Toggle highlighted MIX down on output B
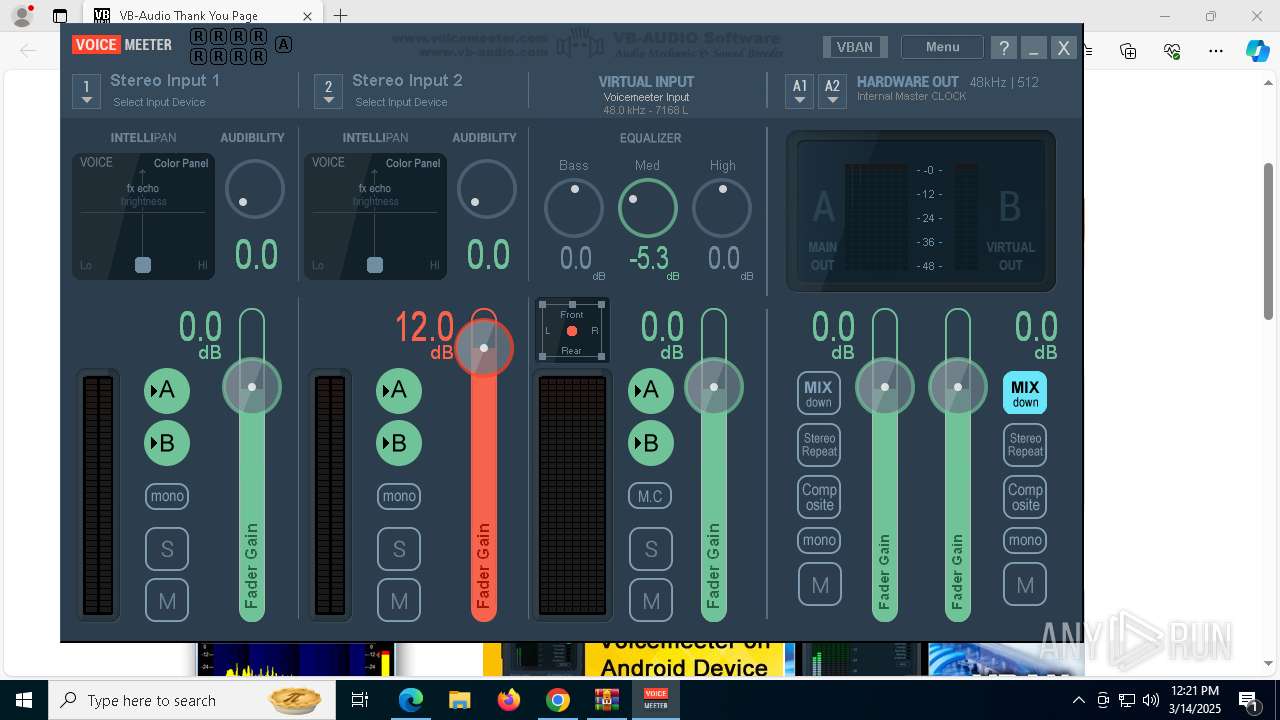This screenshot has height=720, width=1280. pos(1025,393)
